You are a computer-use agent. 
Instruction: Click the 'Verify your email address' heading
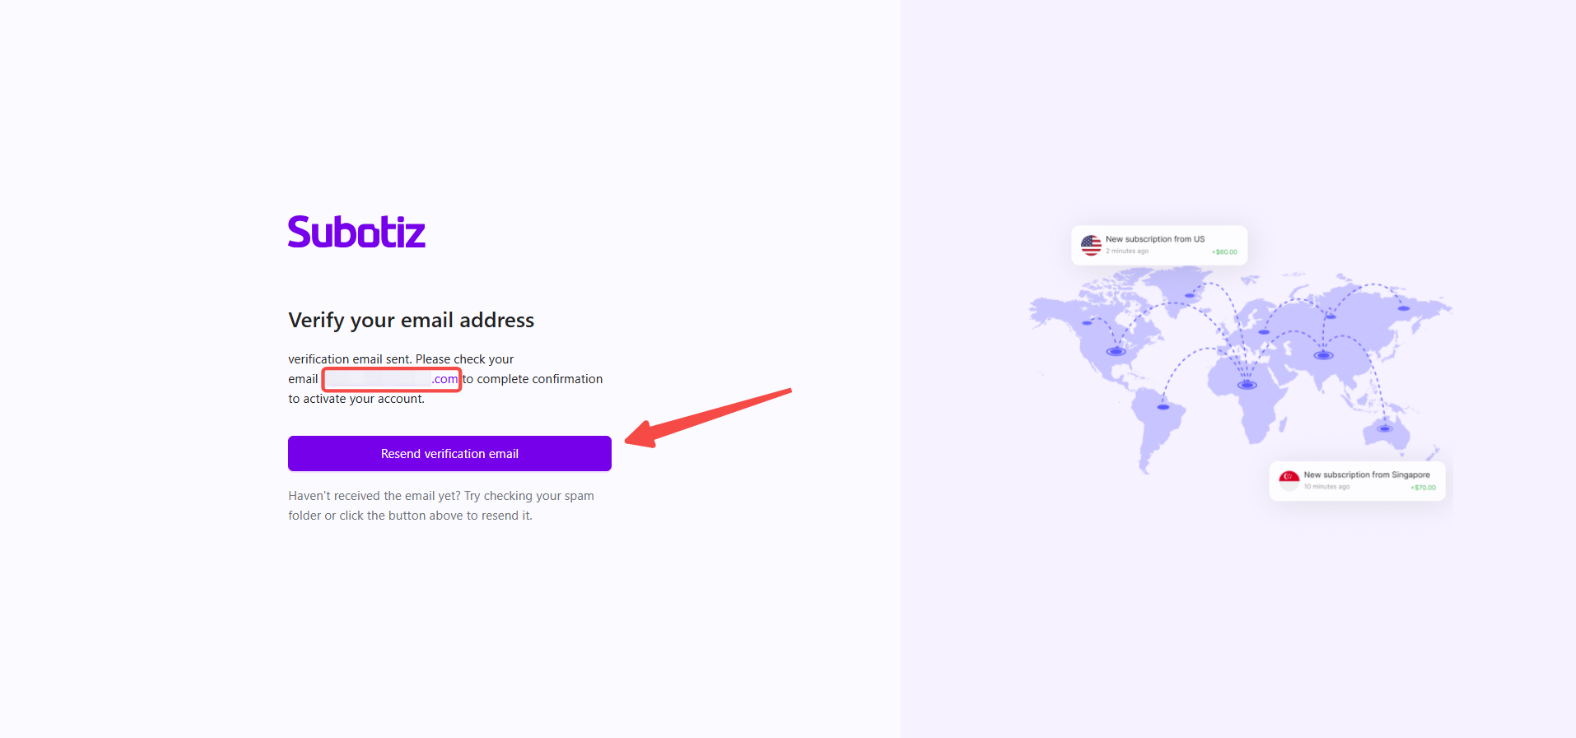[411, 320]
